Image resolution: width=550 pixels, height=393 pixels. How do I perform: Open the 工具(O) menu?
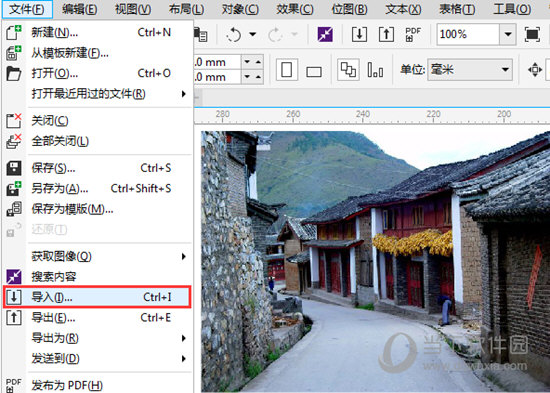(x=512, y=9)
